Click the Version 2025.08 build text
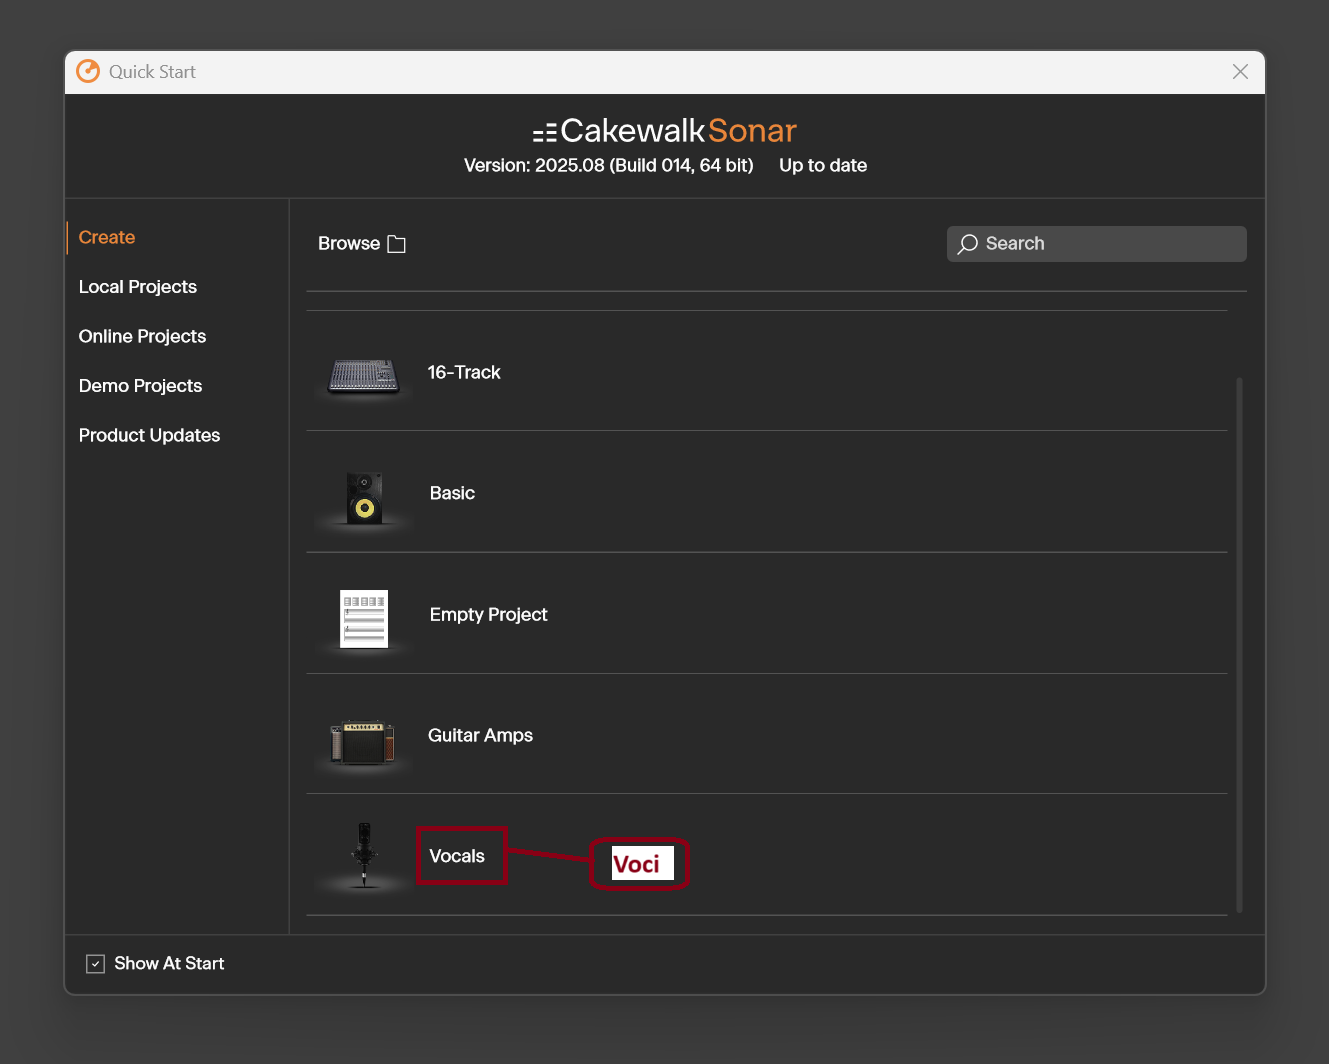The height and width of the screenshot is (1064, 1329). click(x=608, y=166)
